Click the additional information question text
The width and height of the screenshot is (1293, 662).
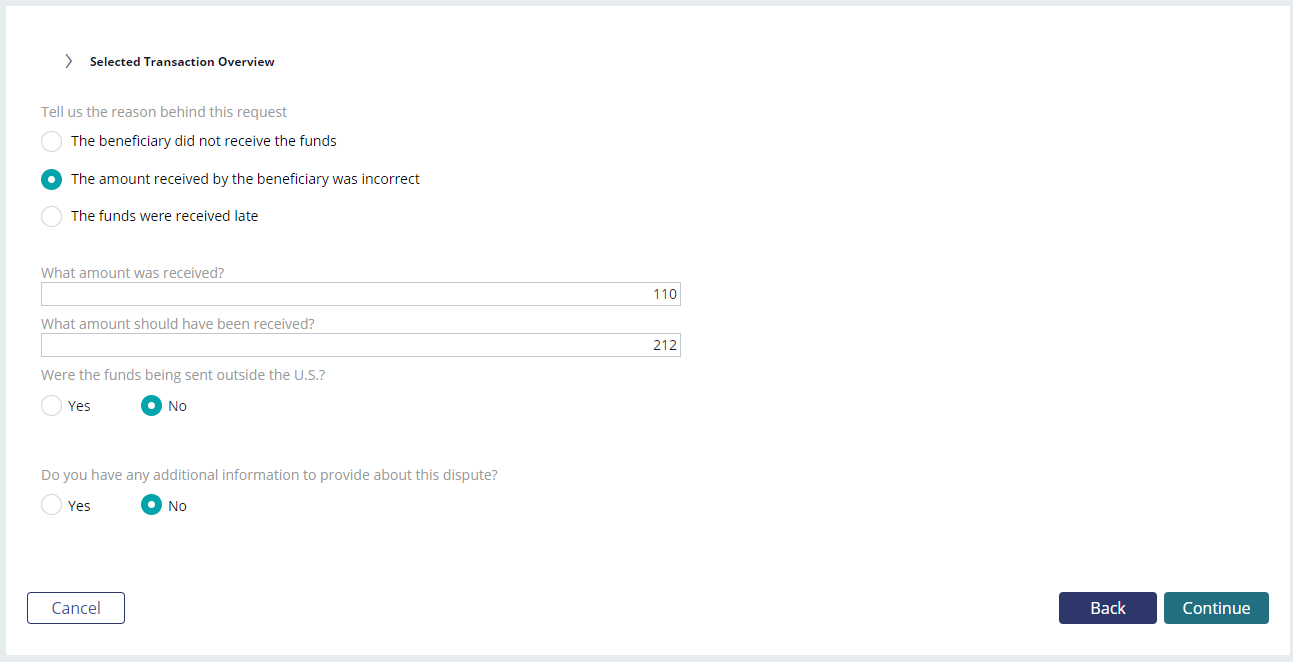[269, 475]
